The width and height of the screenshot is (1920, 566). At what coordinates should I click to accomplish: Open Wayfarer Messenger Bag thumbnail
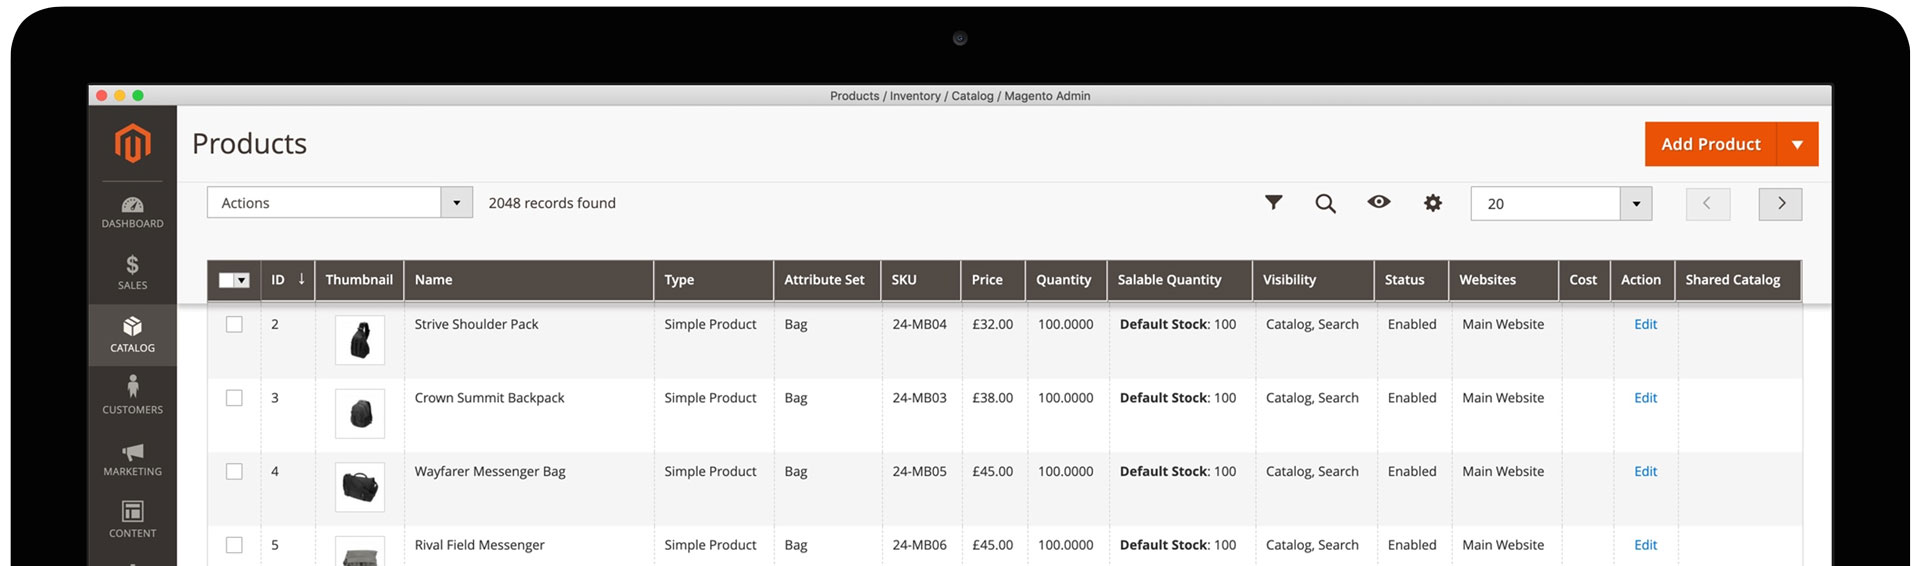coord(360,488)
